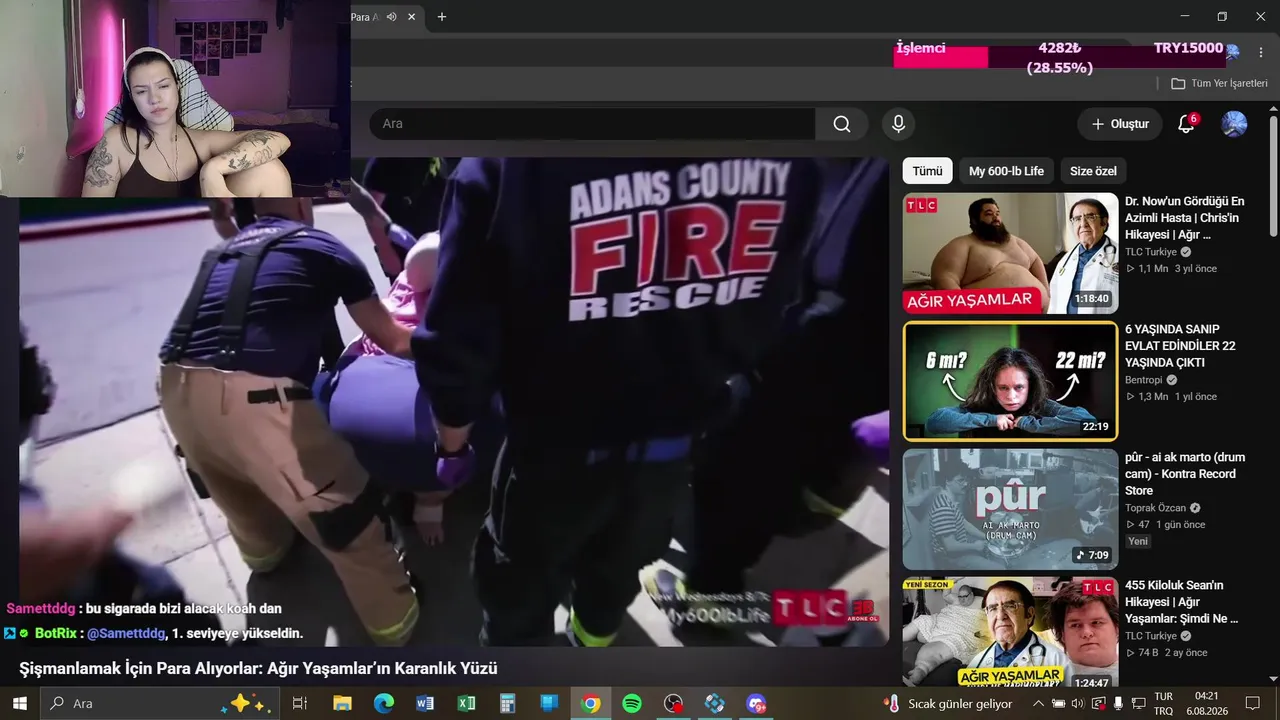This screenshot has height=720, width=1280.
Task: Open the YouTube account avatar menu
Action: (x=1234, y=124)
